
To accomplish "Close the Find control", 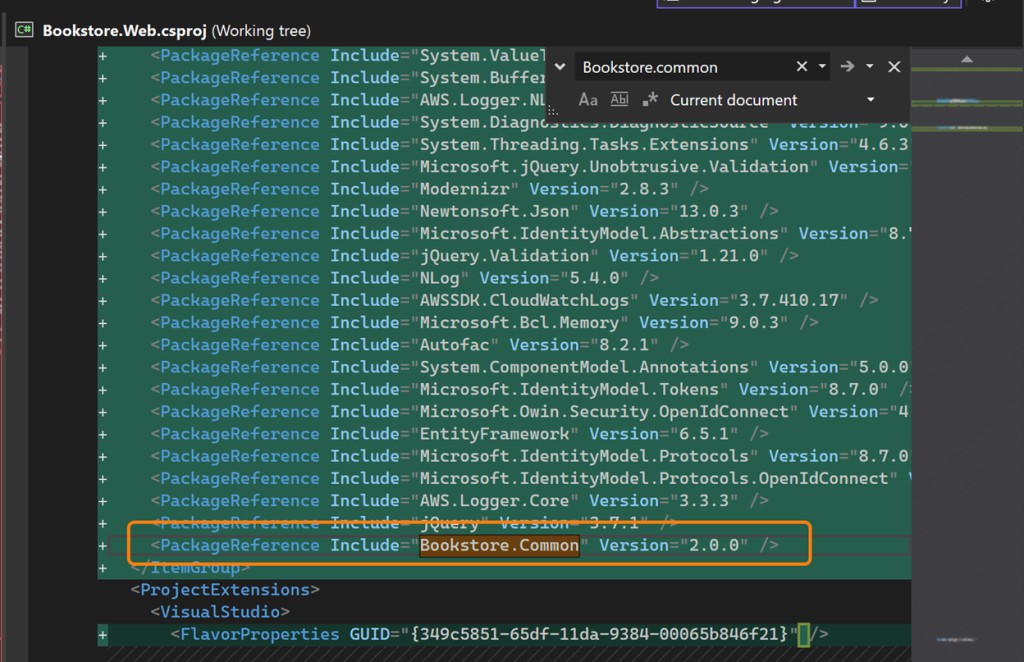I will coord(893,67).
